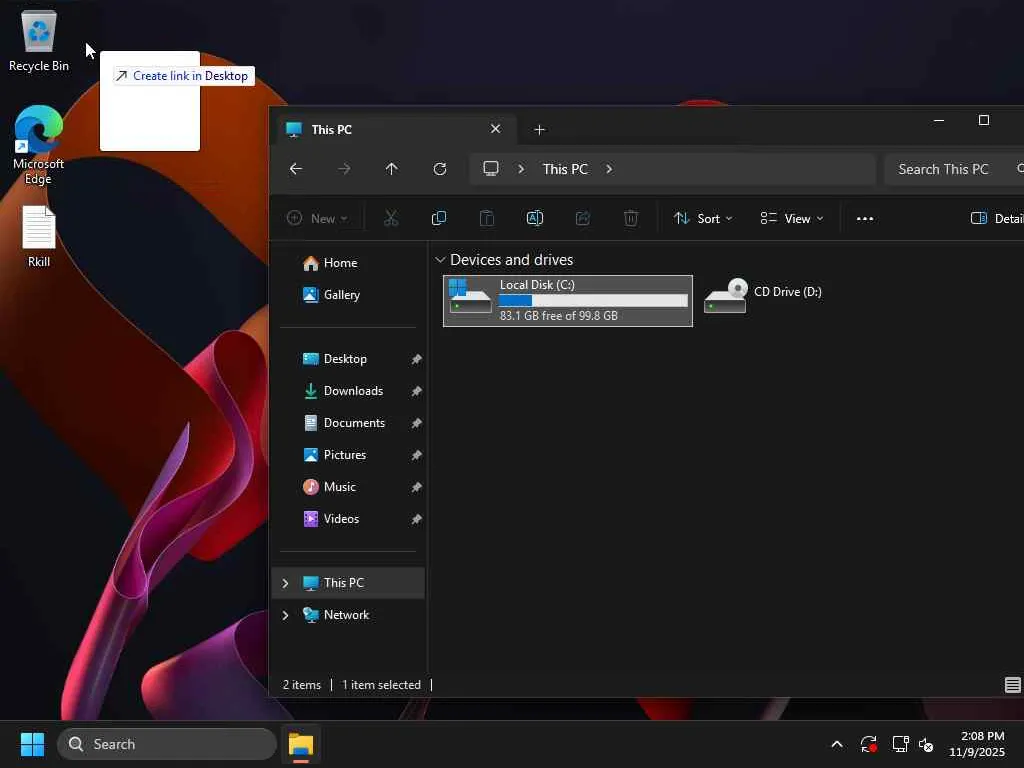Viewport: 1024px width, 768px height.
Task: Select the CD Drive (D:) icon
Action: tap(726, 296)
